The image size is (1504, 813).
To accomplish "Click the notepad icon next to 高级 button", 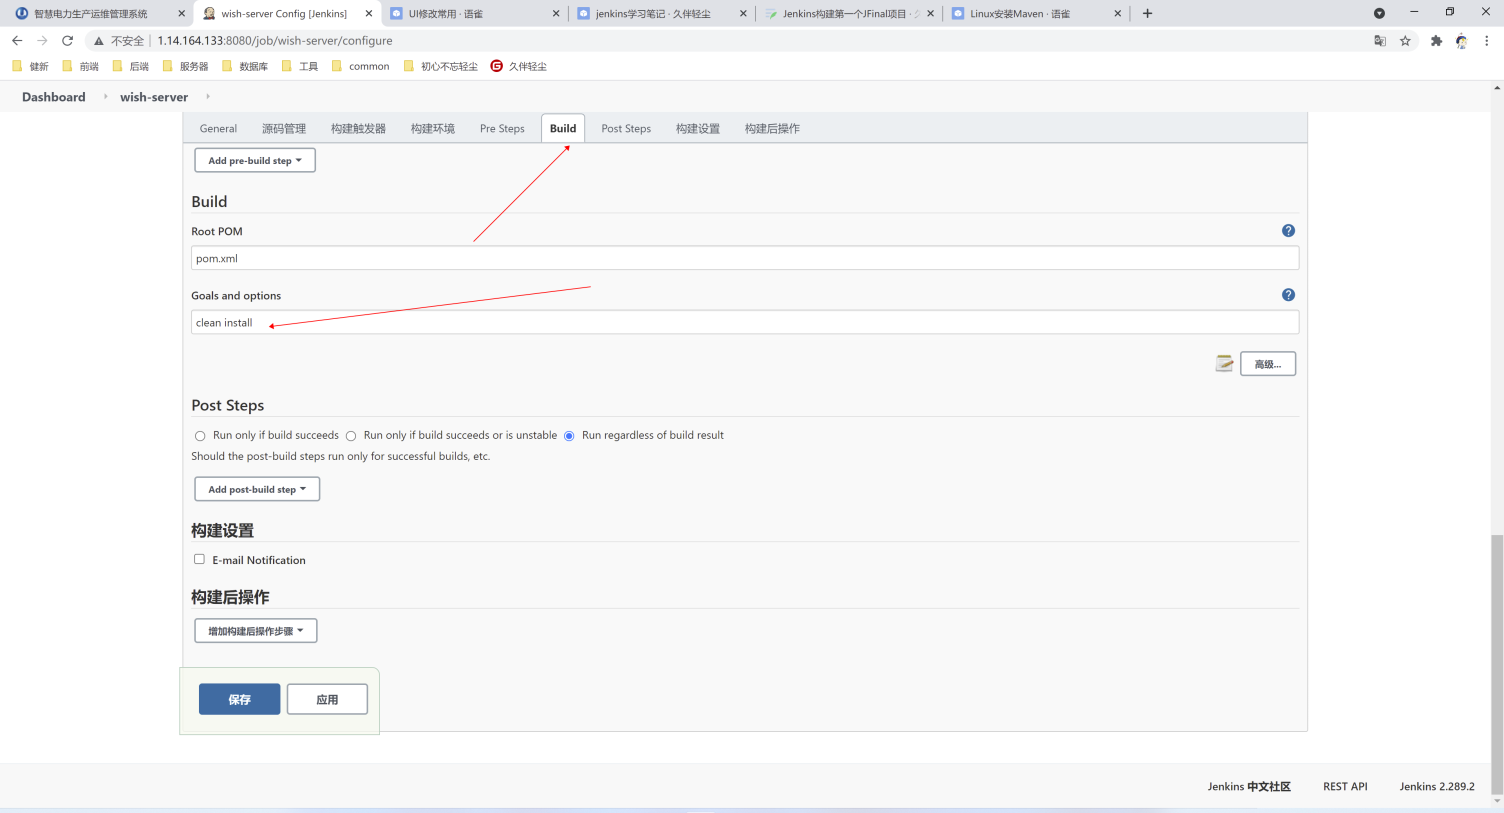I will coord(1224,364).
